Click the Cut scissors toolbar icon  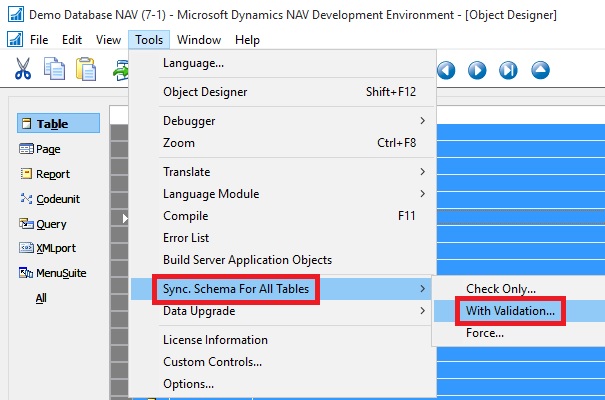coord(22,70)
